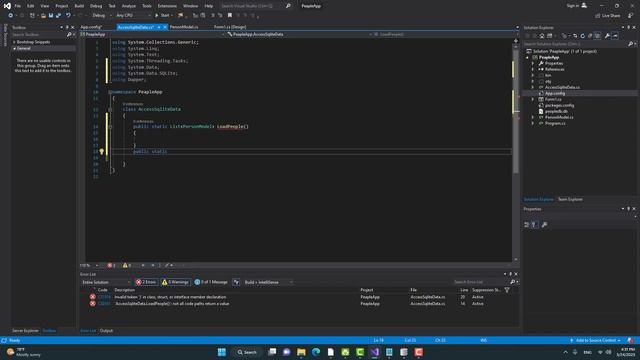Open the Build menu
640x360 pixels.
click(x=79, y=6)
